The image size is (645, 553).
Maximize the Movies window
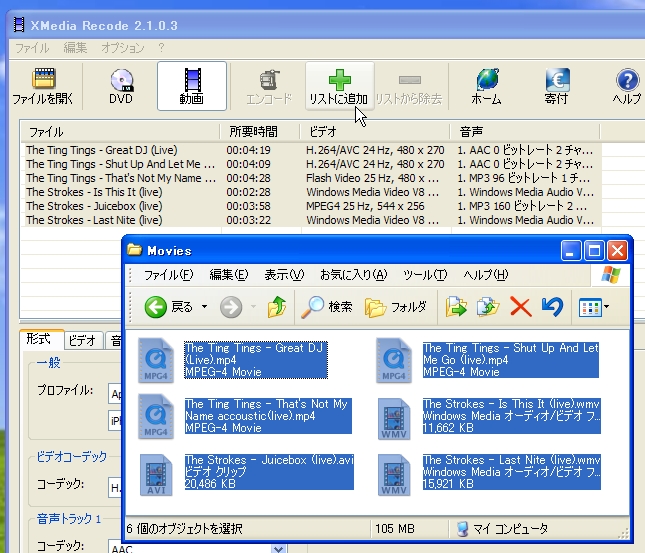[x=594, y=250]
